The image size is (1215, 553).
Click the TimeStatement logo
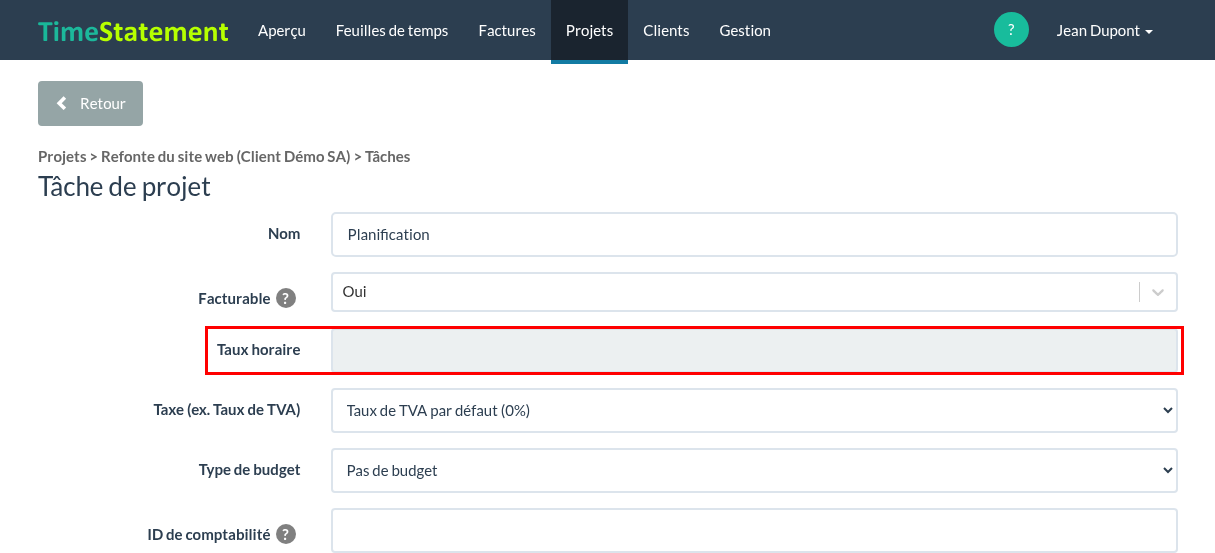pos(133,31)
